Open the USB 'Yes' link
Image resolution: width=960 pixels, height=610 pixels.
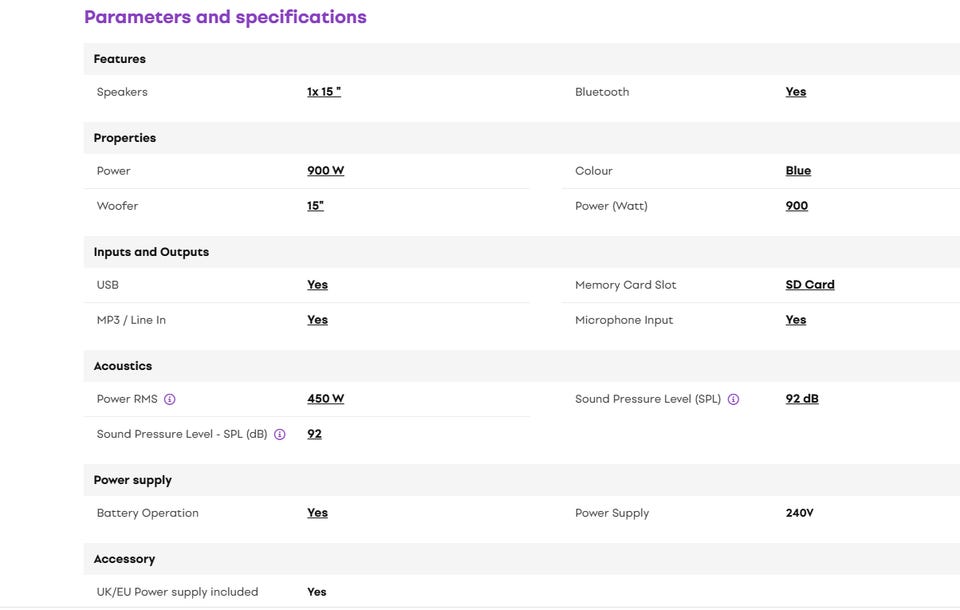[317, 285]
